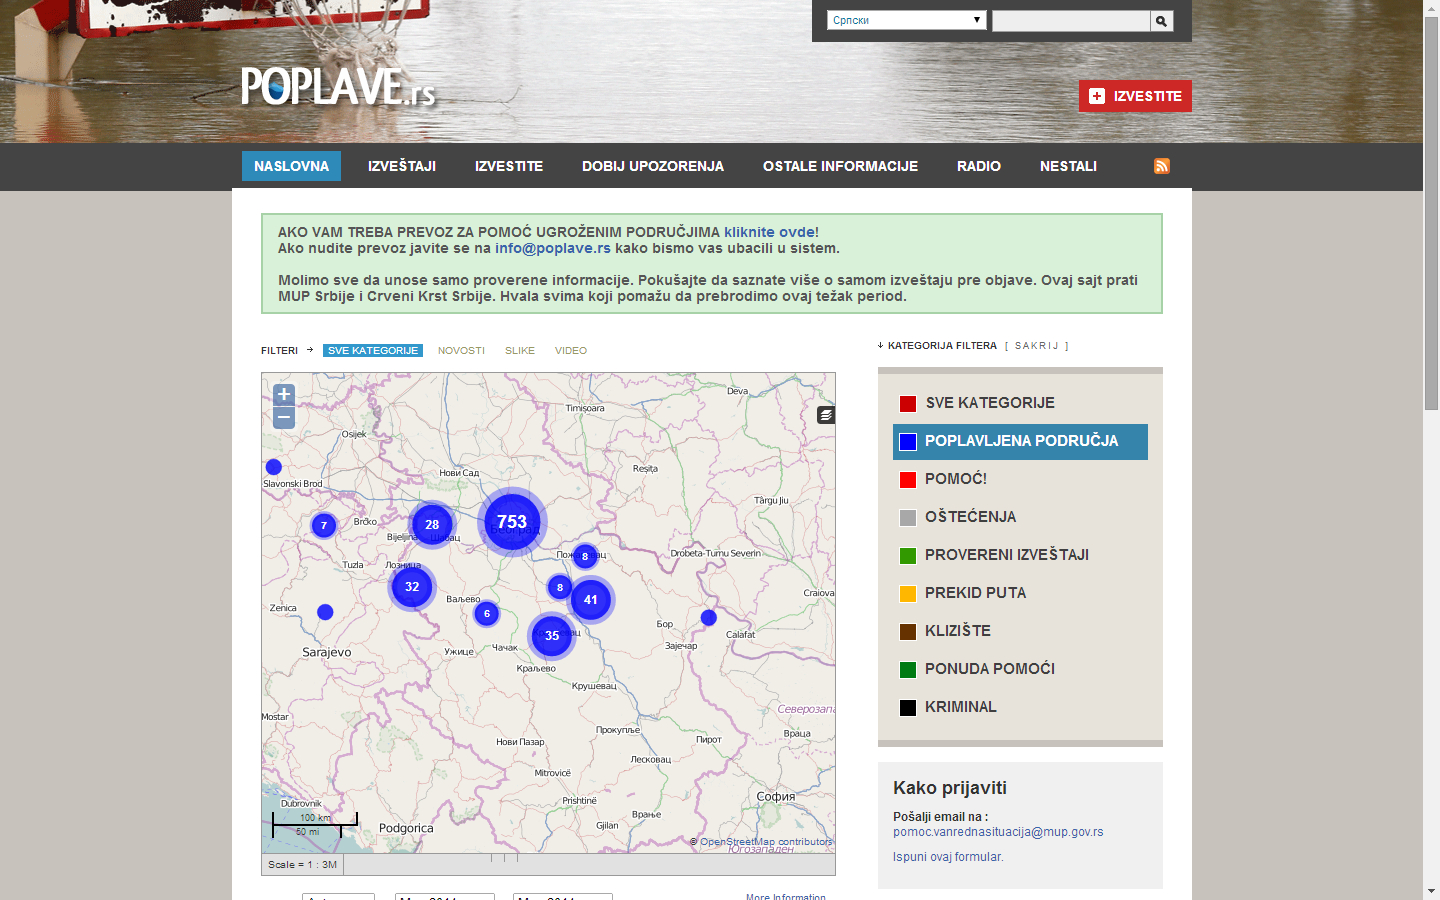
Task: Hide the category filter via SAKRIJ
Action: (1037, 346)
